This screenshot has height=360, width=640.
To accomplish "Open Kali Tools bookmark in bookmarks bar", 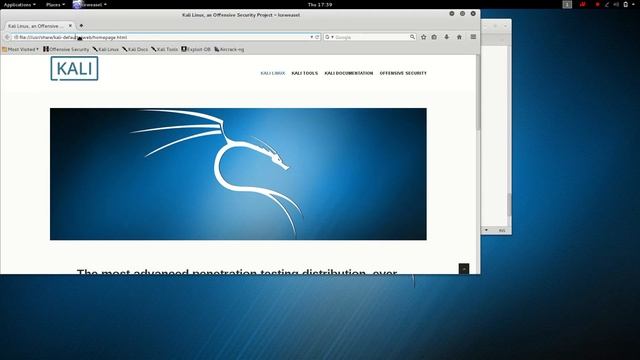I will 164,49.
